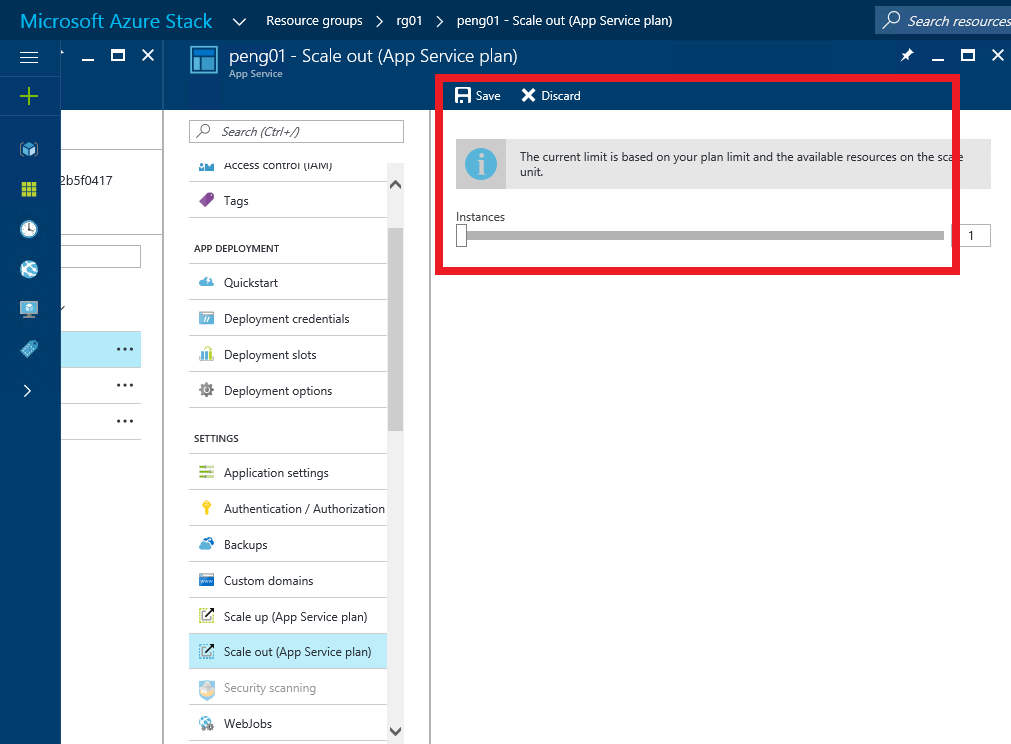The height and width of the screenshot is (744, 1011).
Task: Open the tag-shaped icon in sidebar
Action: 29,349
